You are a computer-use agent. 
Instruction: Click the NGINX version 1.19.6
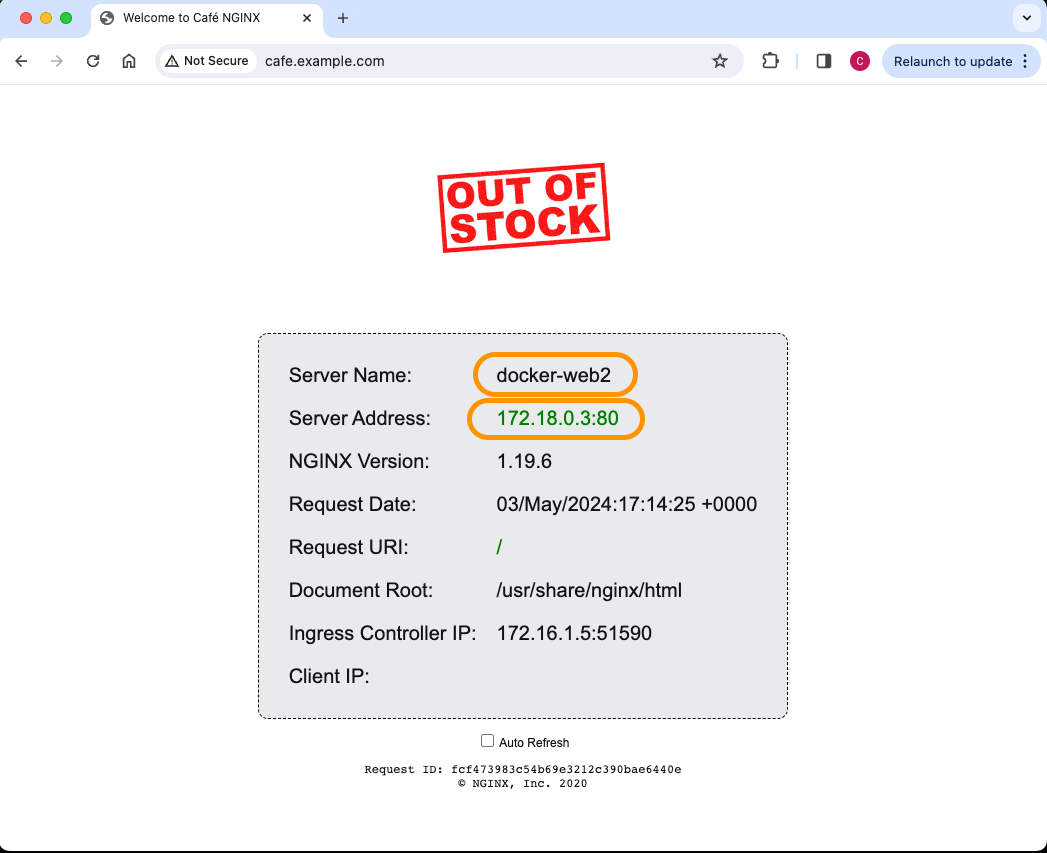[x=524, y=461]
